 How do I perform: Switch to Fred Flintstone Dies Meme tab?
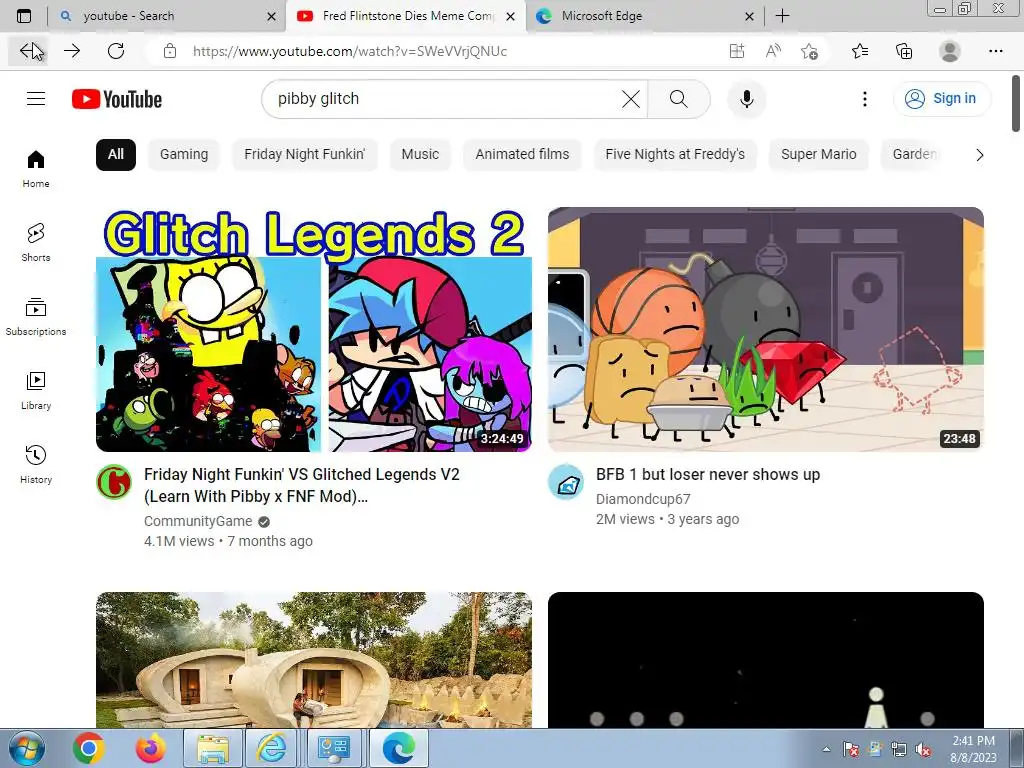pos(408,16)
